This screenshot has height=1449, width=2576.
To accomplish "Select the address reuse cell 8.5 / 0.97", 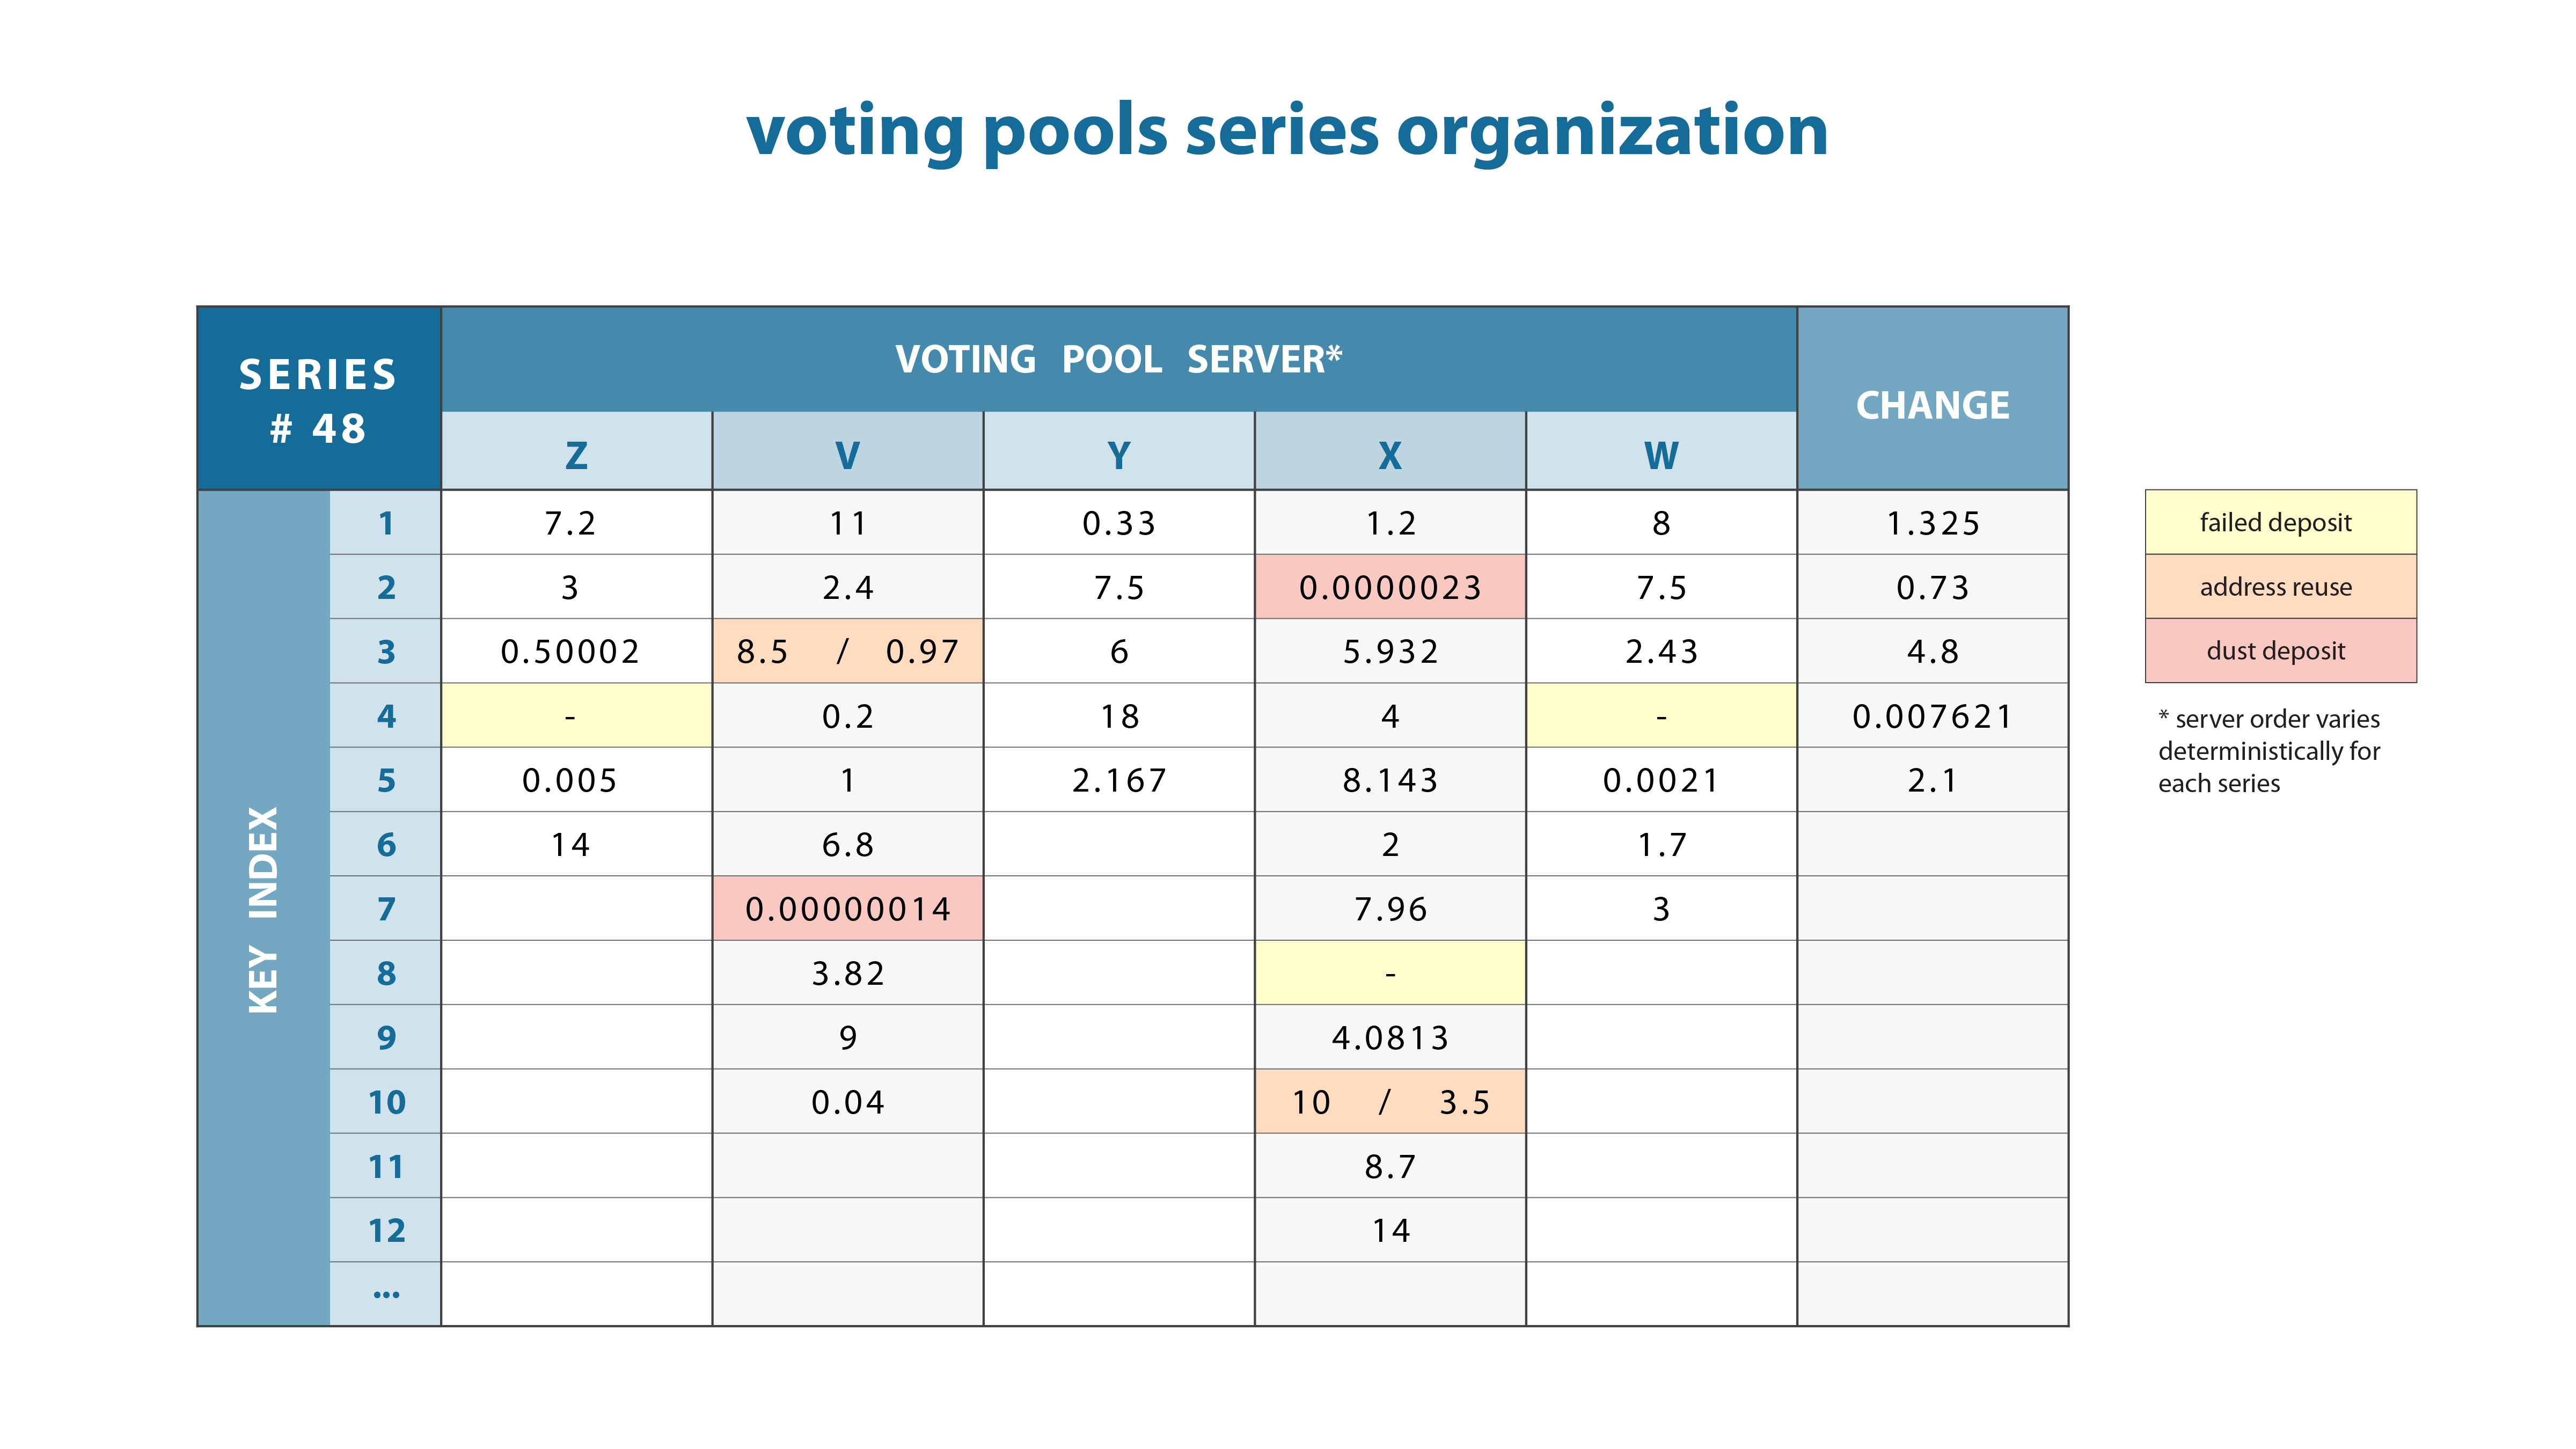I will point(847,652).
